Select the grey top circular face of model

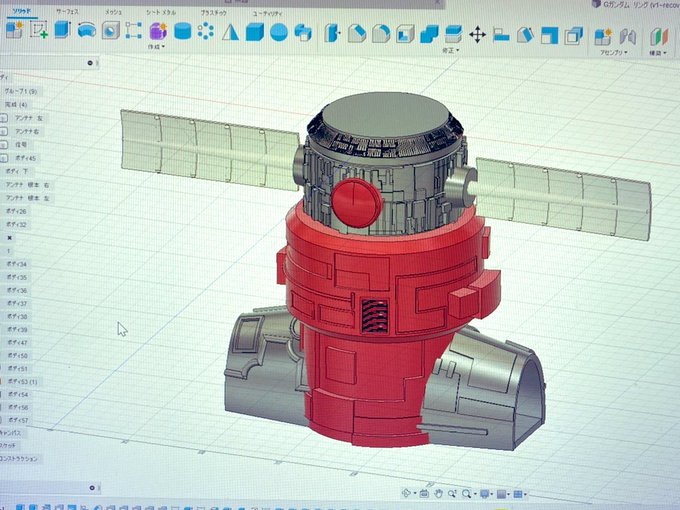click(385, 115)
